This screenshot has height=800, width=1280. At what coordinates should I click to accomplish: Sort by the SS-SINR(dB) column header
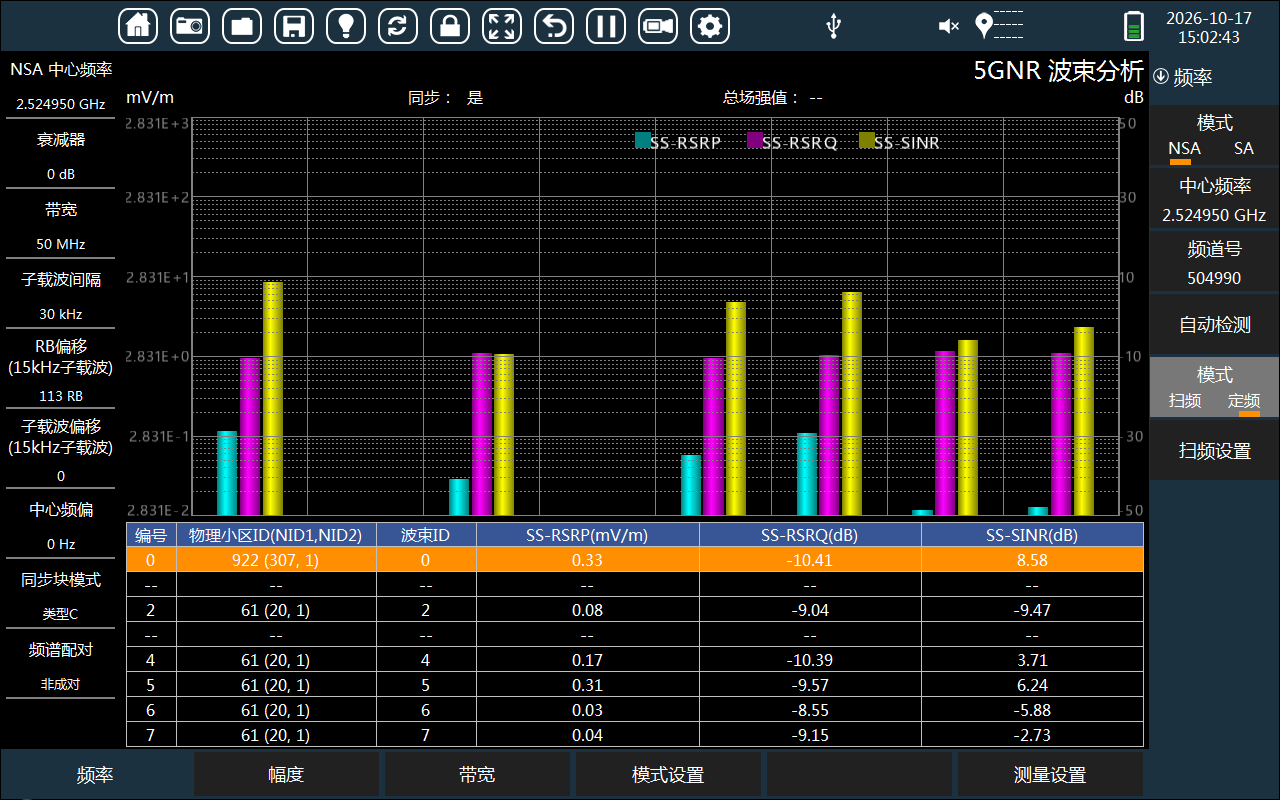click(x=1032, y=535)
